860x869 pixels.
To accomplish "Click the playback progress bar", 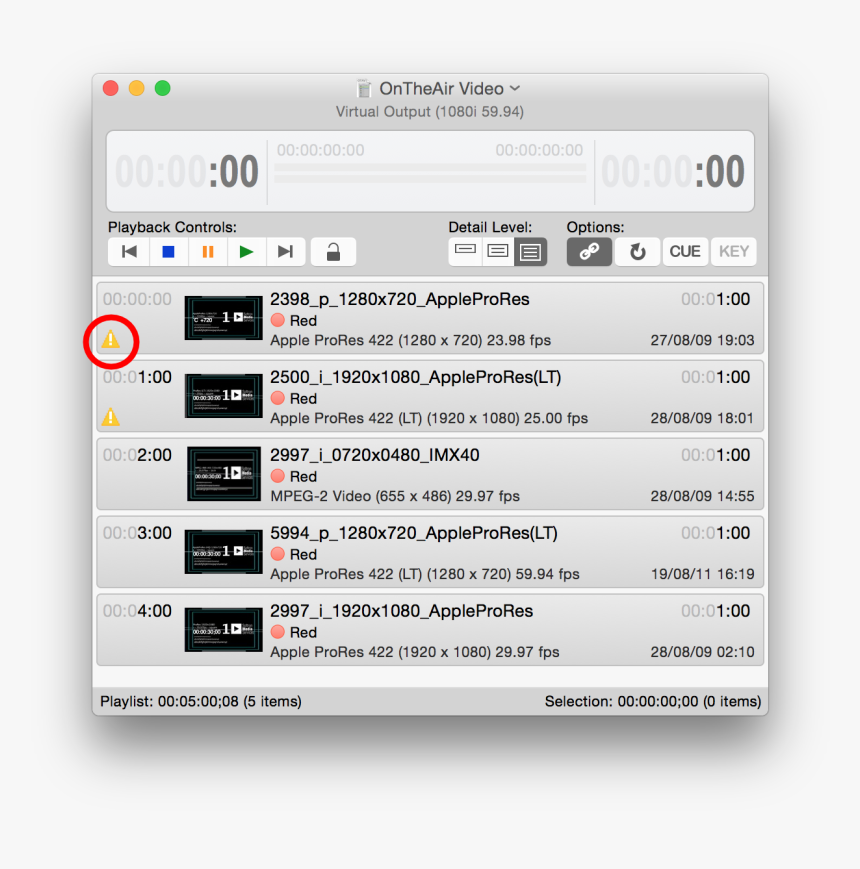I will (x=430, y=173).
